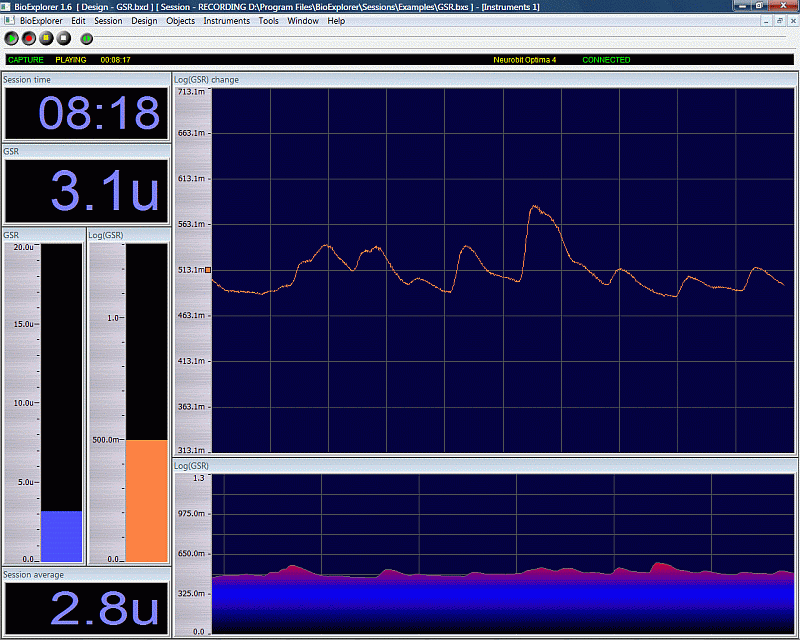
Task: Click the 1.3 label on lower chart axis
Action: [x=198, y=478]
